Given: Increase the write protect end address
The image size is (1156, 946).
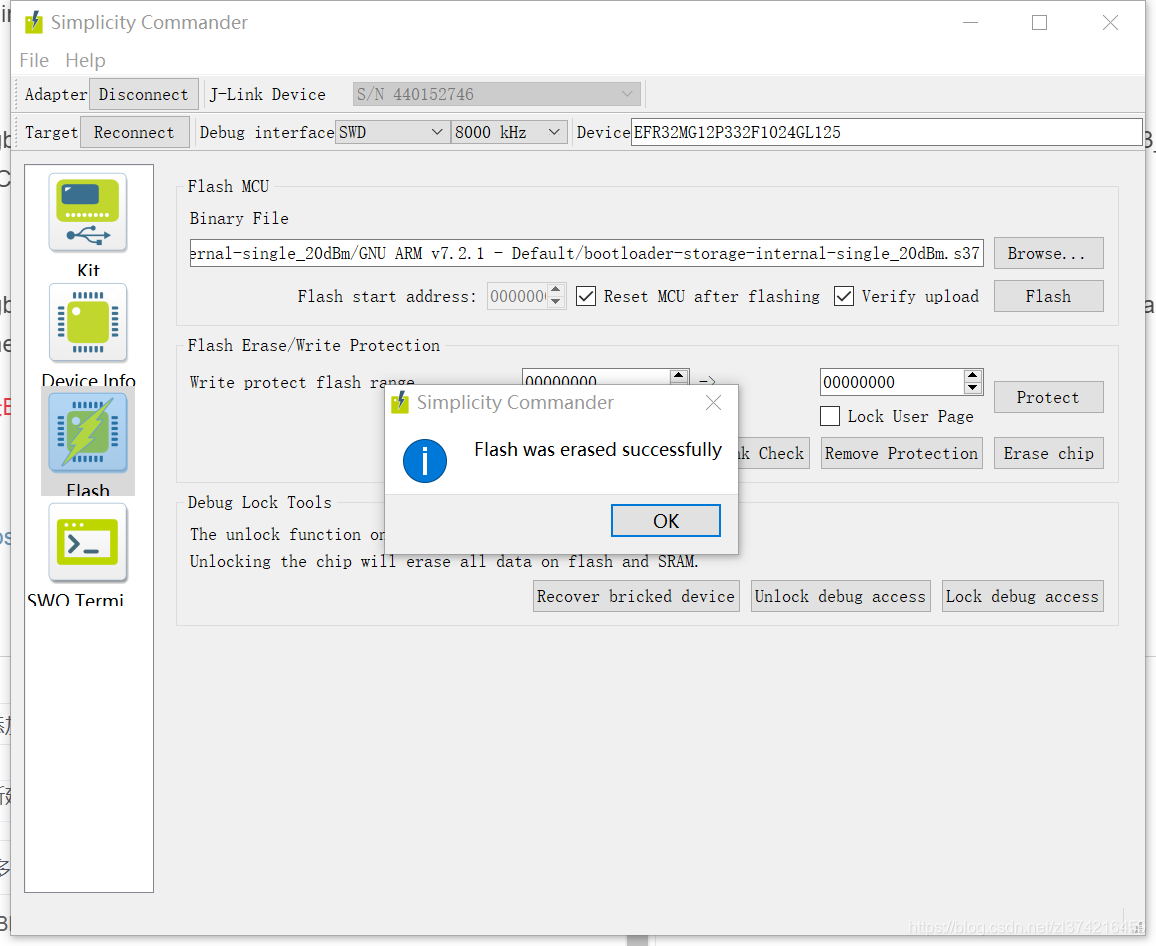Looking at the screenshot, I should pos(972,376).
